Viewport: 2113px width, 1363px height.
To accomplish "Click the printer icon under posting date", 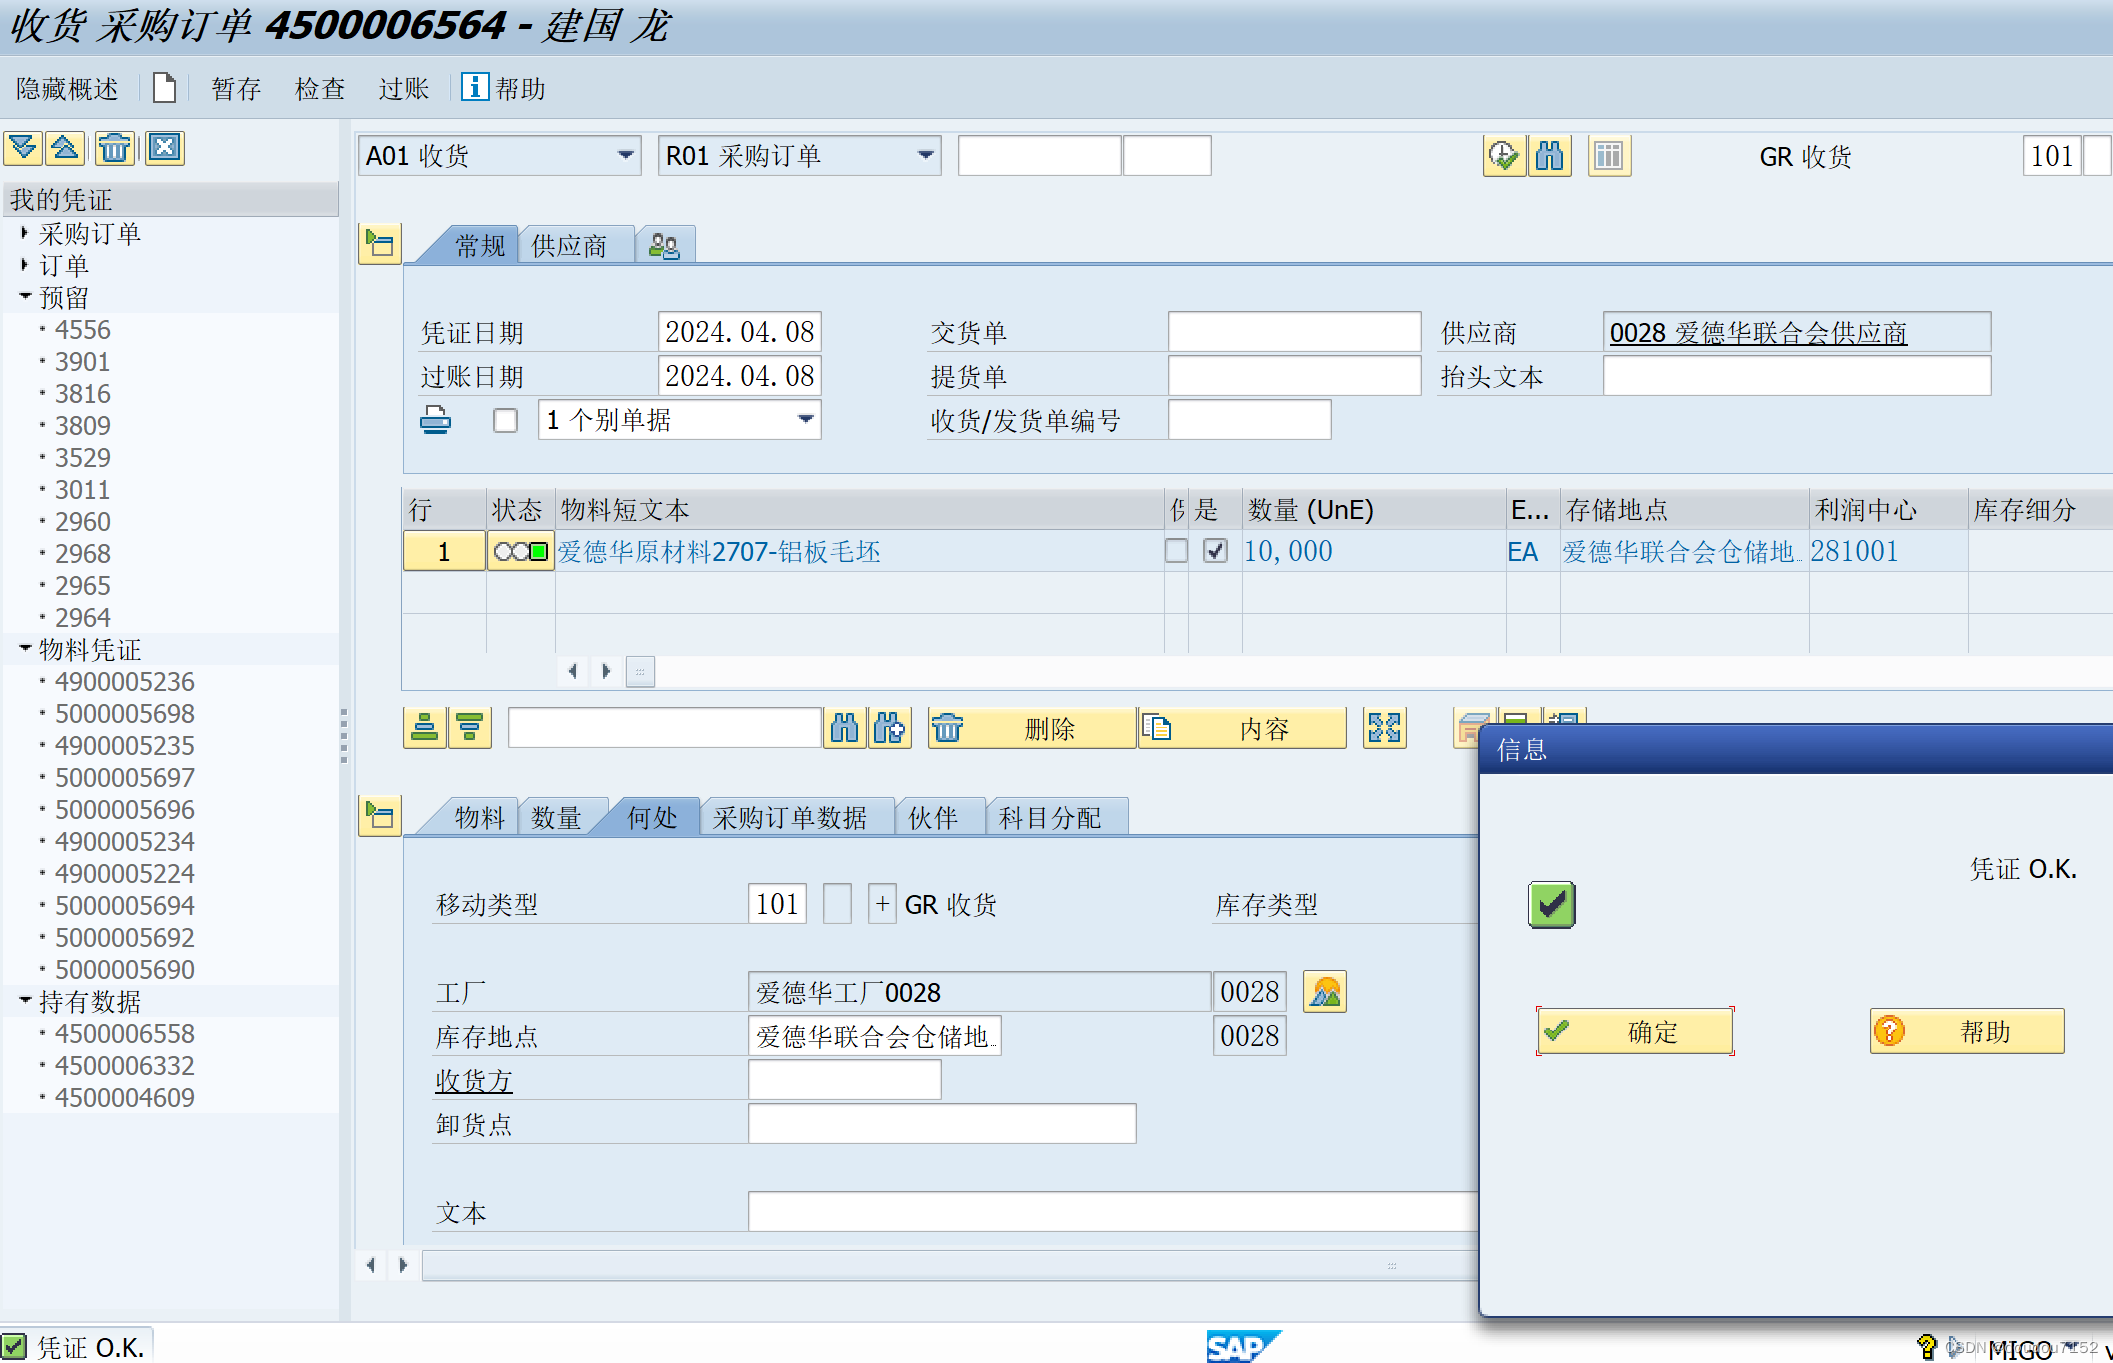I will click(x=435, y=420).
